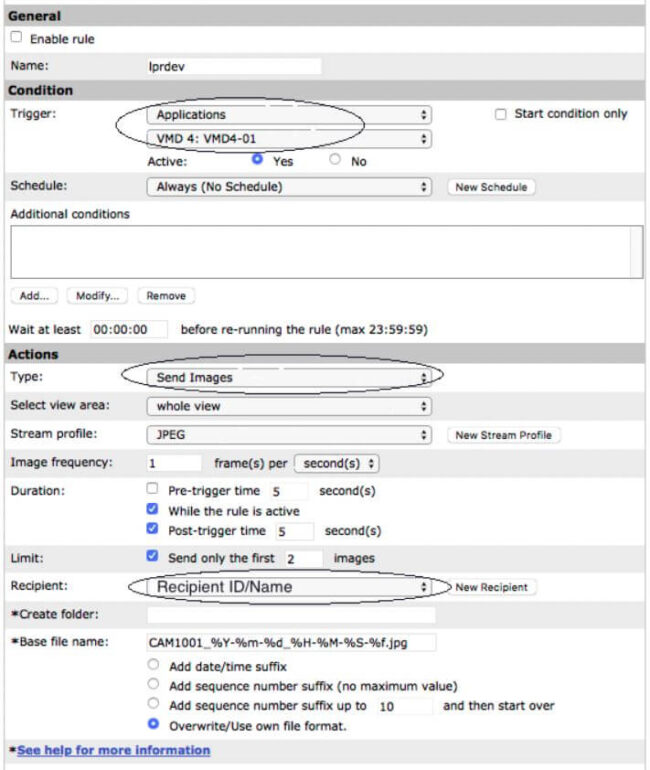Image resolution: width=650 pixels, height=770 pixels.
Task: Click inside Additional conditions list box
Action: point(321,252)
